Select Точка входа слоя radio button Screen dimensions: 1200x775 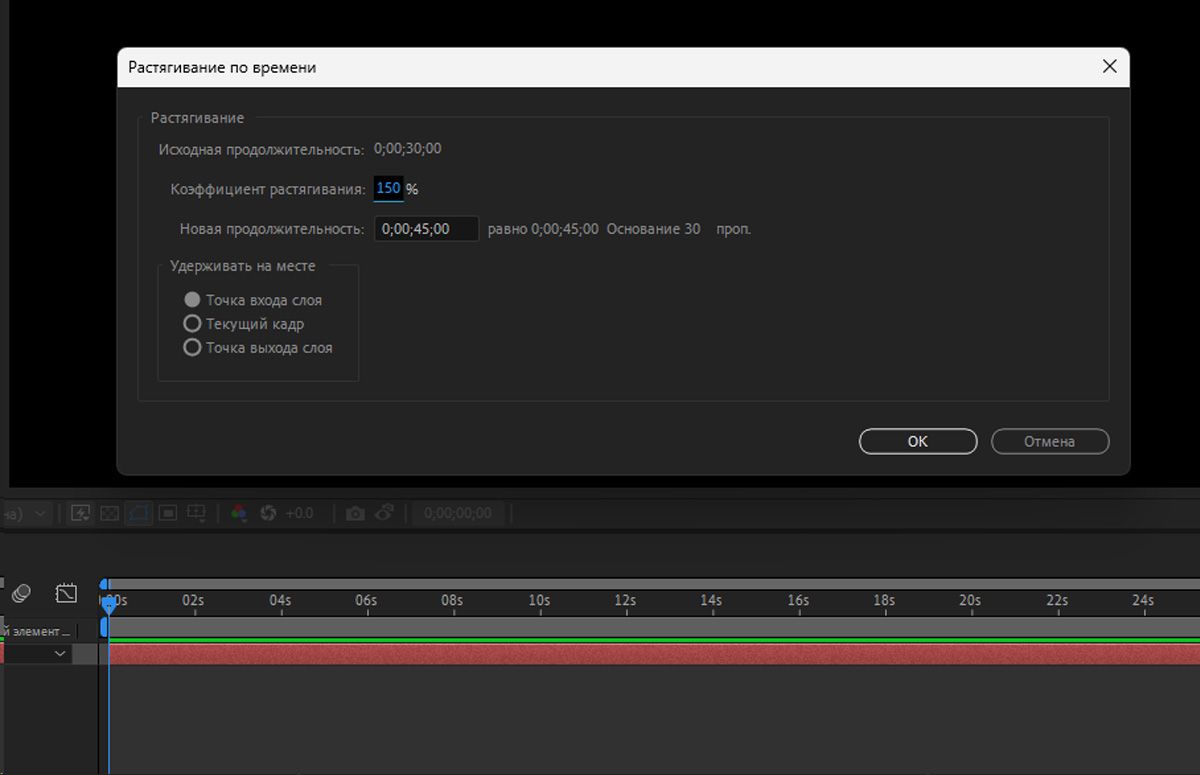pyautogui.click(x=192, y=300)
